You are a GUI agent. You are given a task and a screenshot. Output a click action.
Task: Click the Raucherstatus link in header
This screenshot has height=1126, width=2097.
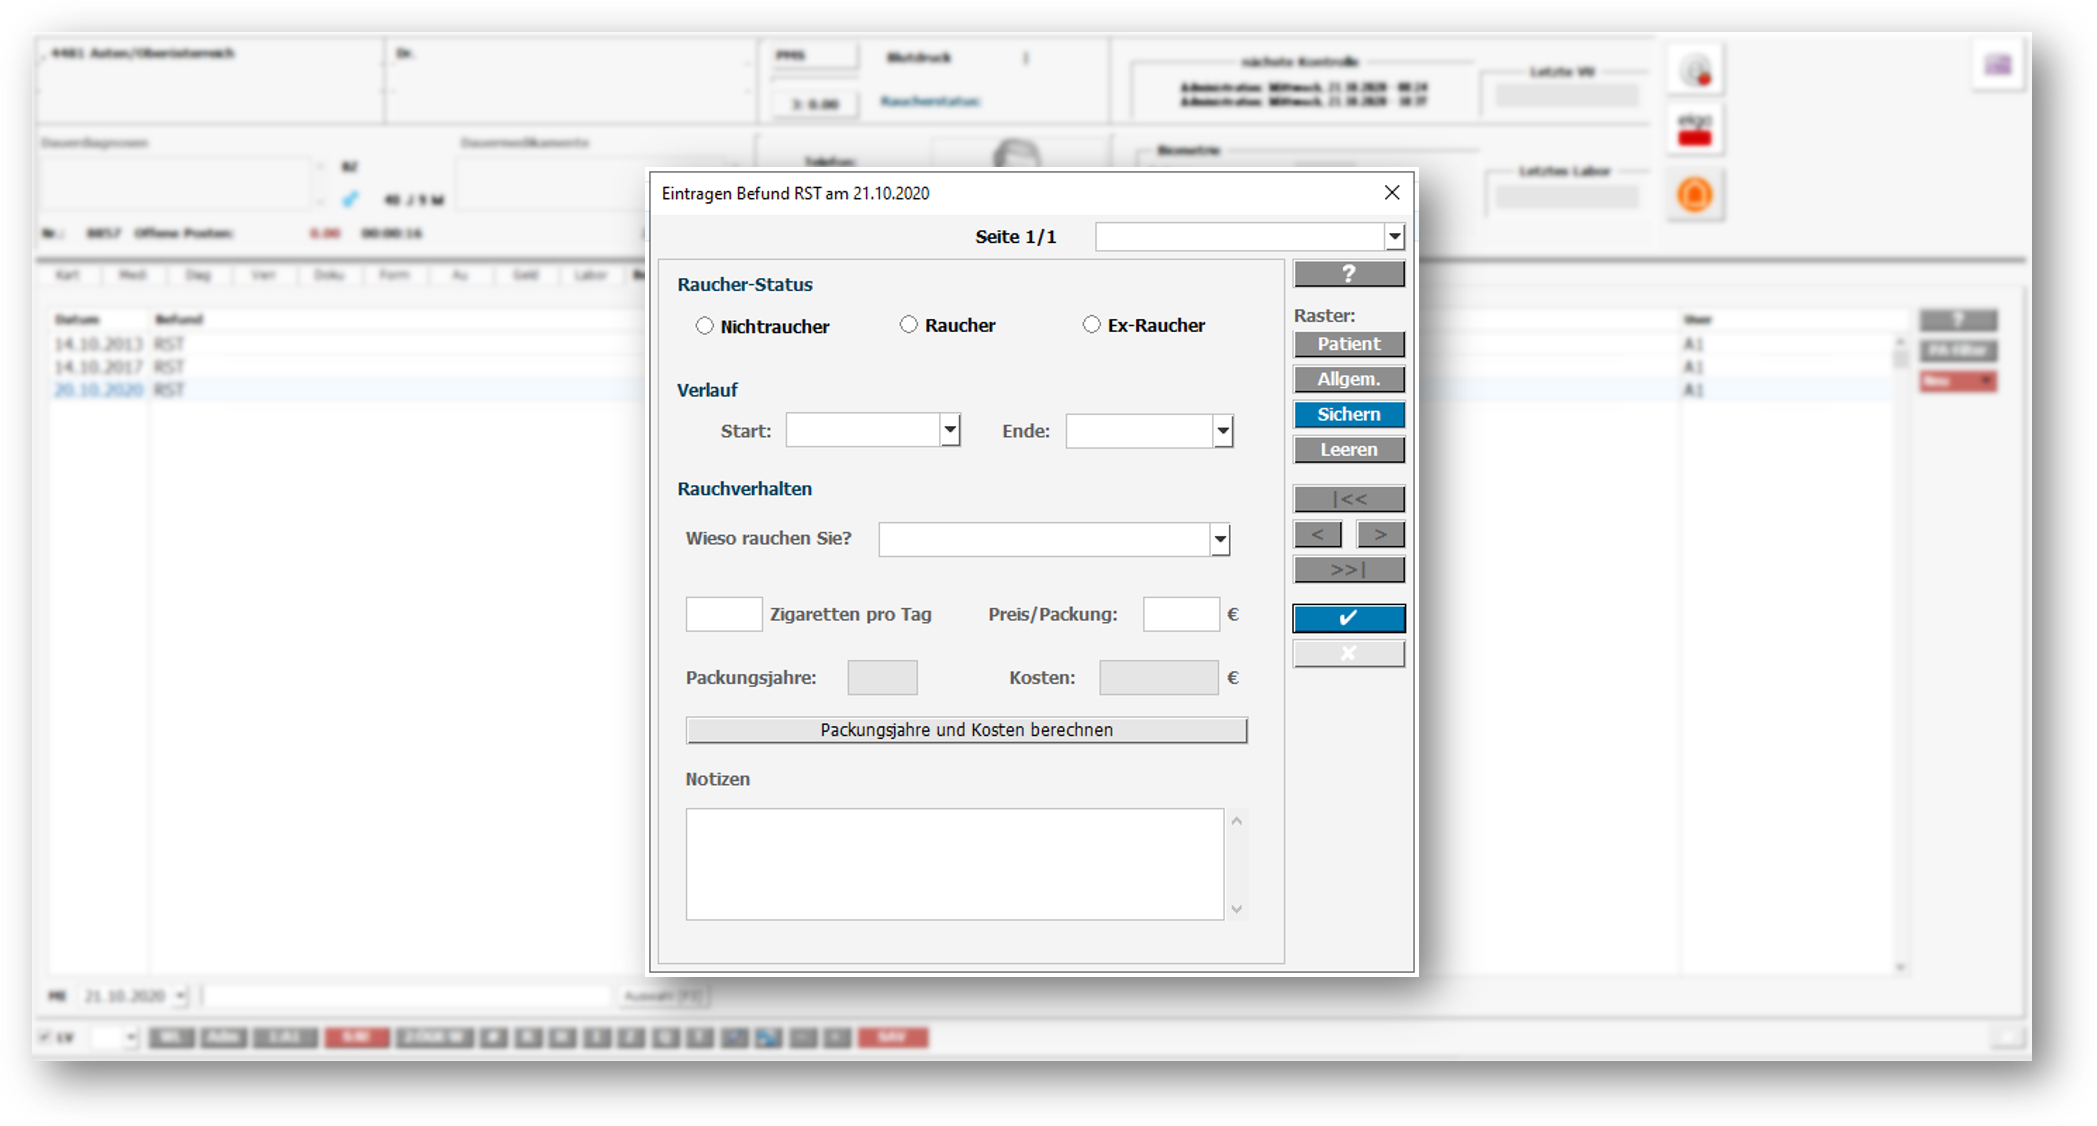(930, 101)
